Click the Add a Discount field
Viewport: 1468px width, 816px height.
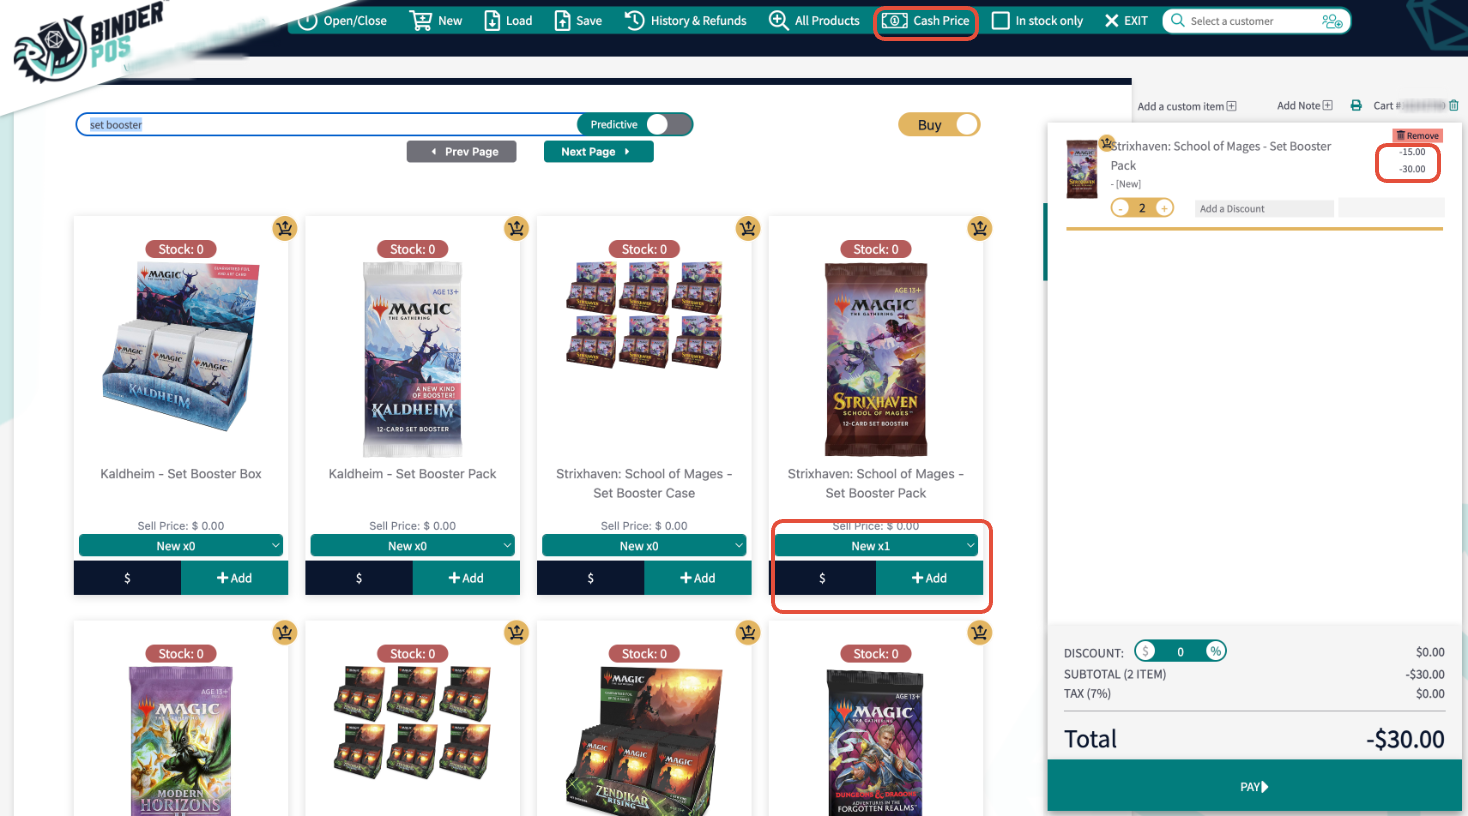point(1264,209)
